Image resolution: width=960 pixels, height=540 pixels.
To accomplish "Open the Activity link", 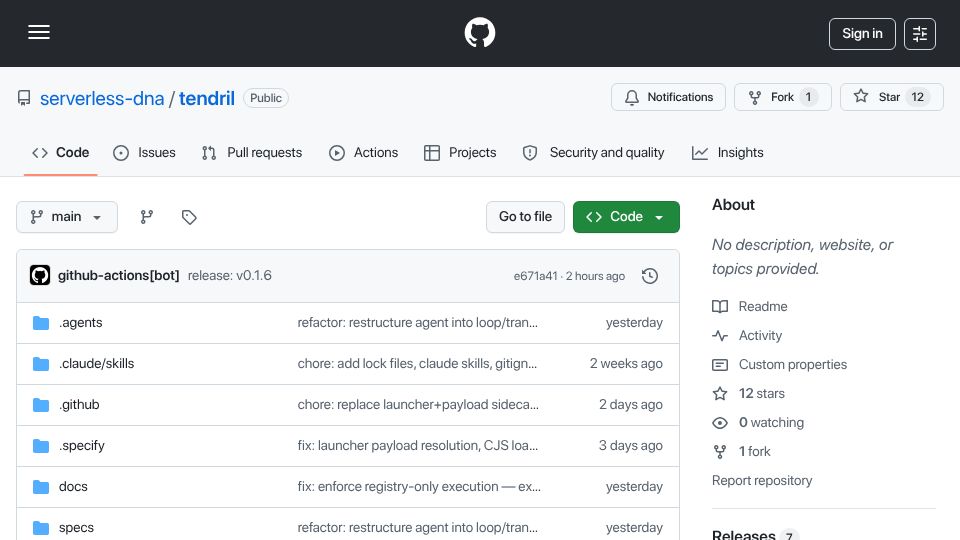I will [x=760, y=336].
